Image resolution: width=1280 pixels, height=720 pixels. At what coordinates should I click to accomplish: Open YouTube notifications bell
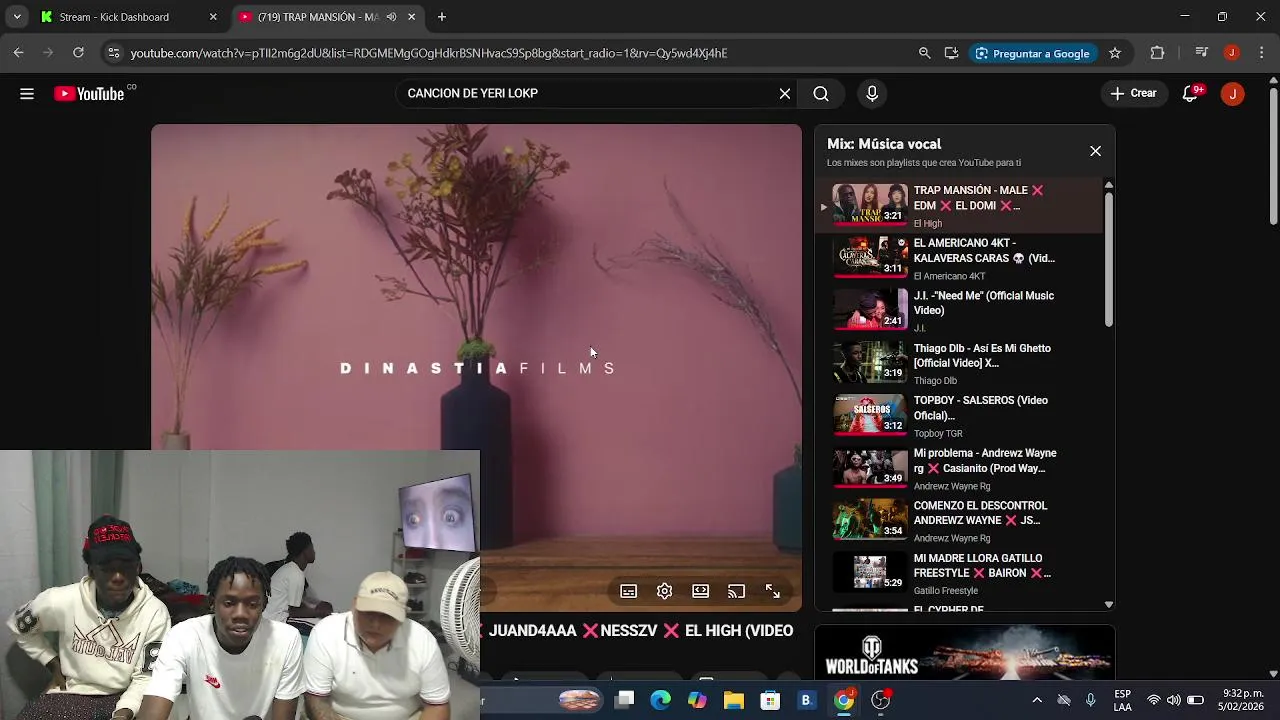(1191, 94)
